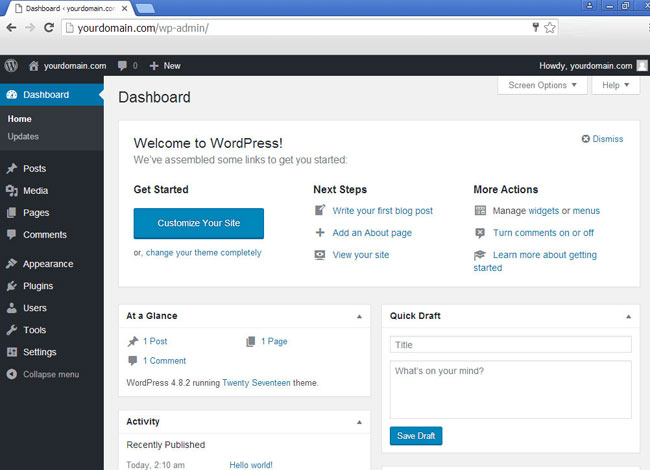
Task: Click the Quick Draft Title field
Action: (x=511, y=345)
